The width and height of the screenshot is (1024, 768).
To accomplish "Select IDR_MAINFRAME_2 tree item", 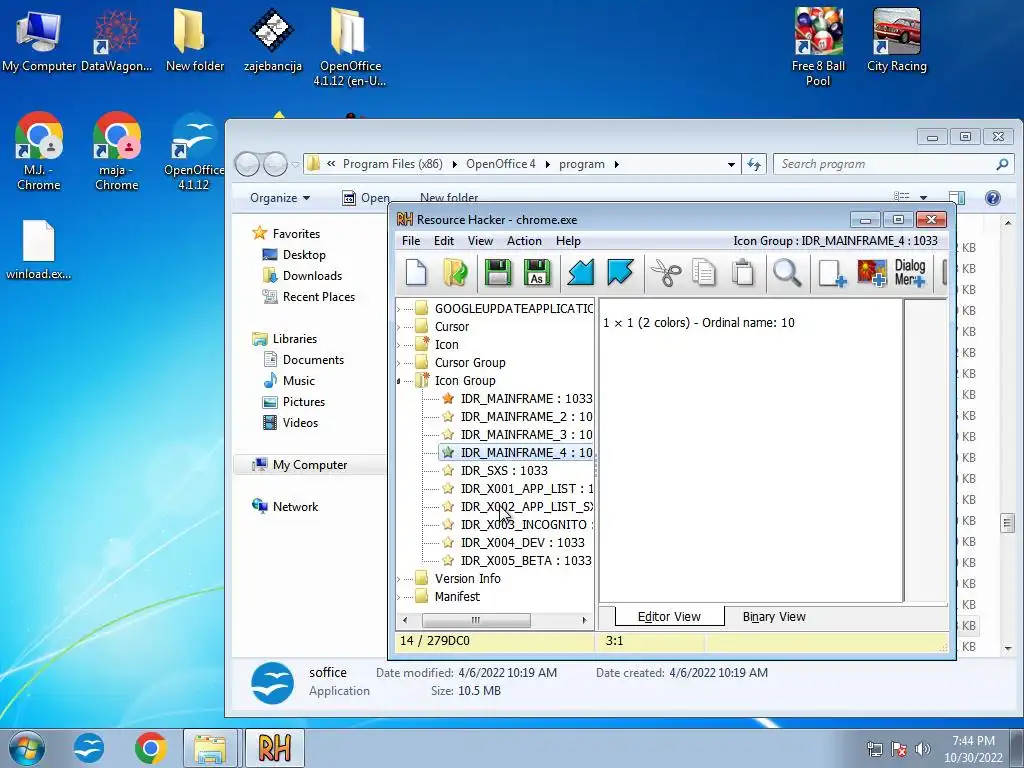I will [x=526, y=417].
